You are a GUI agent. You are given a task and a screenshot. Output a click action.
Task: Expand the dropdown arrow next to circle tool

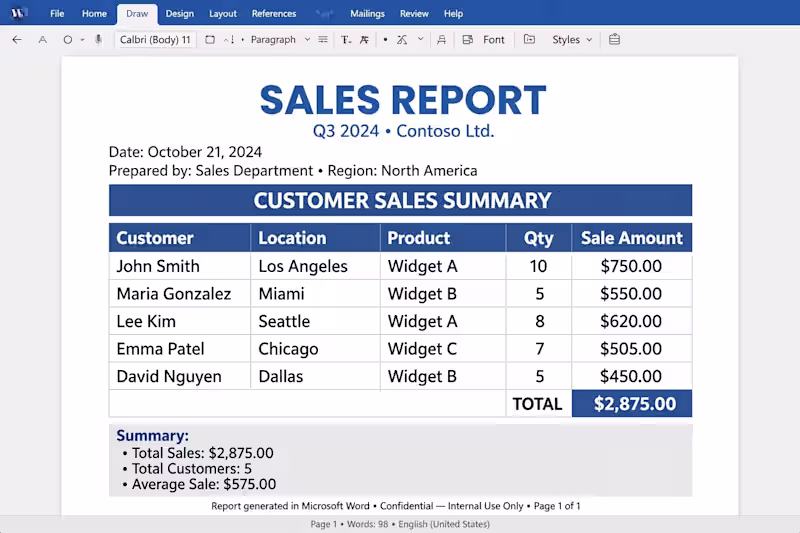point(82,40)
